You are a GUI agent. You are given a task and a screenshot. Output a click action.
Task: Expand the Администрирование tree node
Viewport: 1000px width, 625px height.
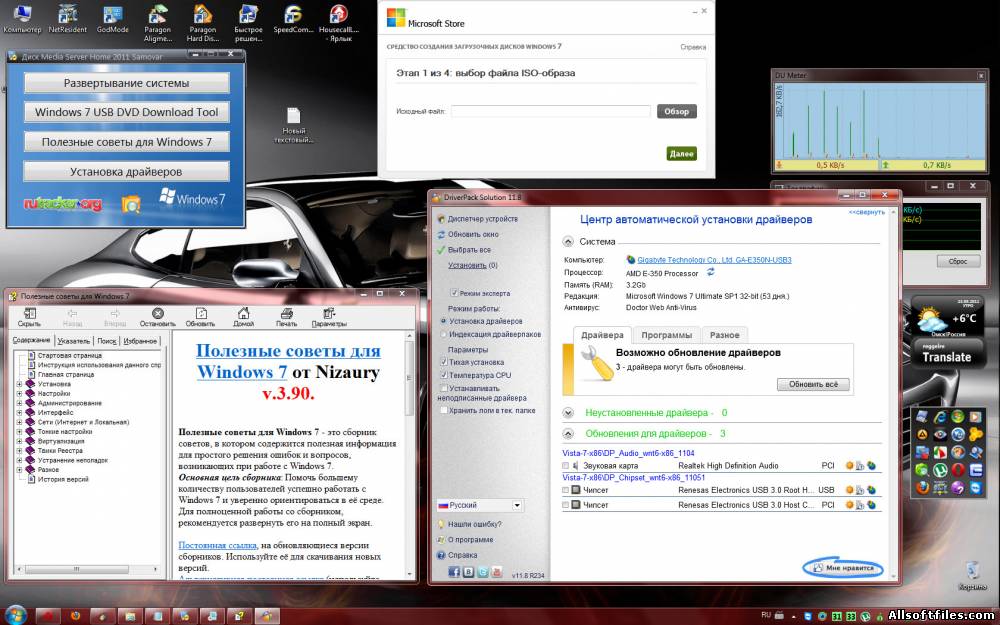tap(19, 403)
